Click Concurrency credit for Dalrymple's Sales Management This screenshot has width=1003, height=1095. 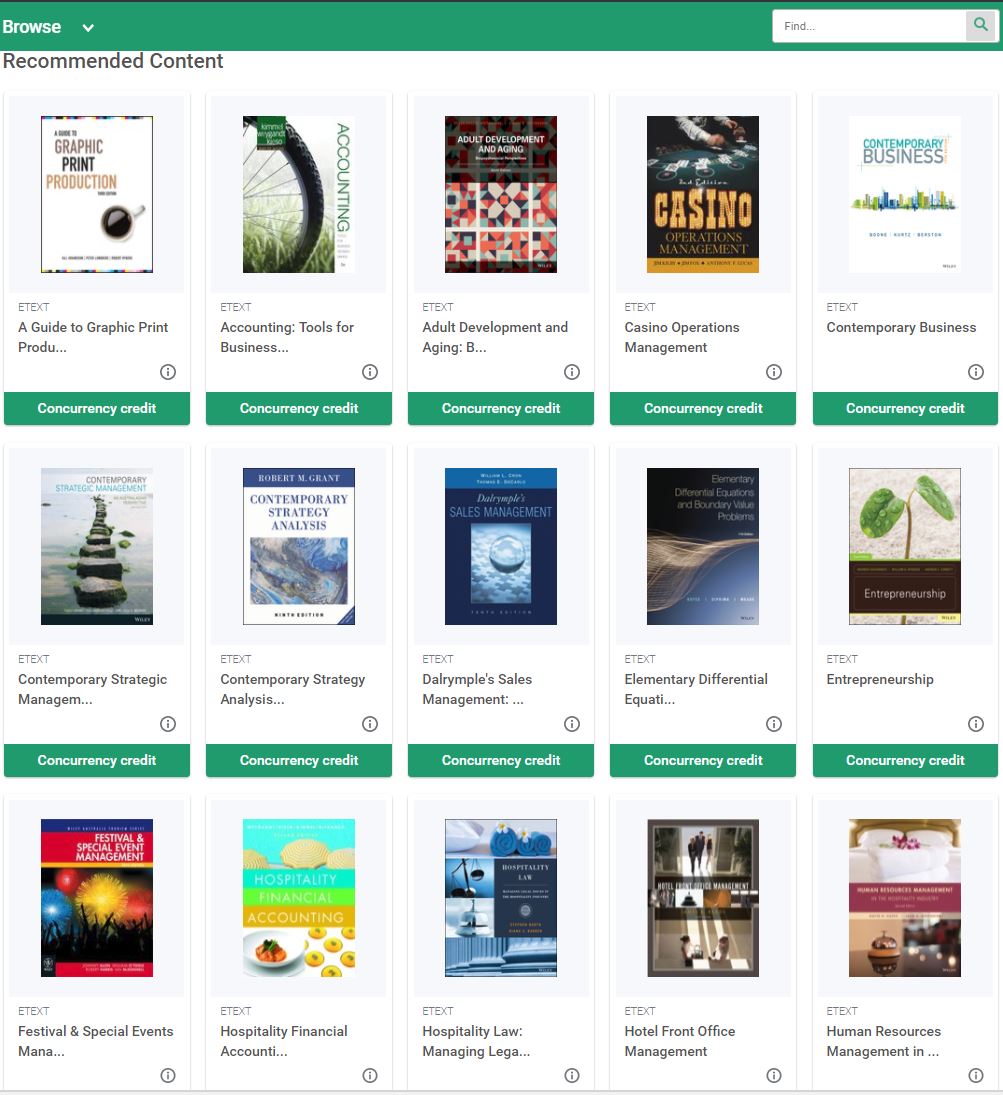[501, 760]
